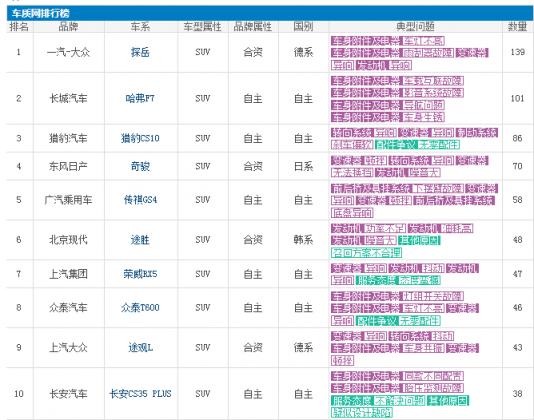
Task: Click the count value 47
Action: coord(517,274)
